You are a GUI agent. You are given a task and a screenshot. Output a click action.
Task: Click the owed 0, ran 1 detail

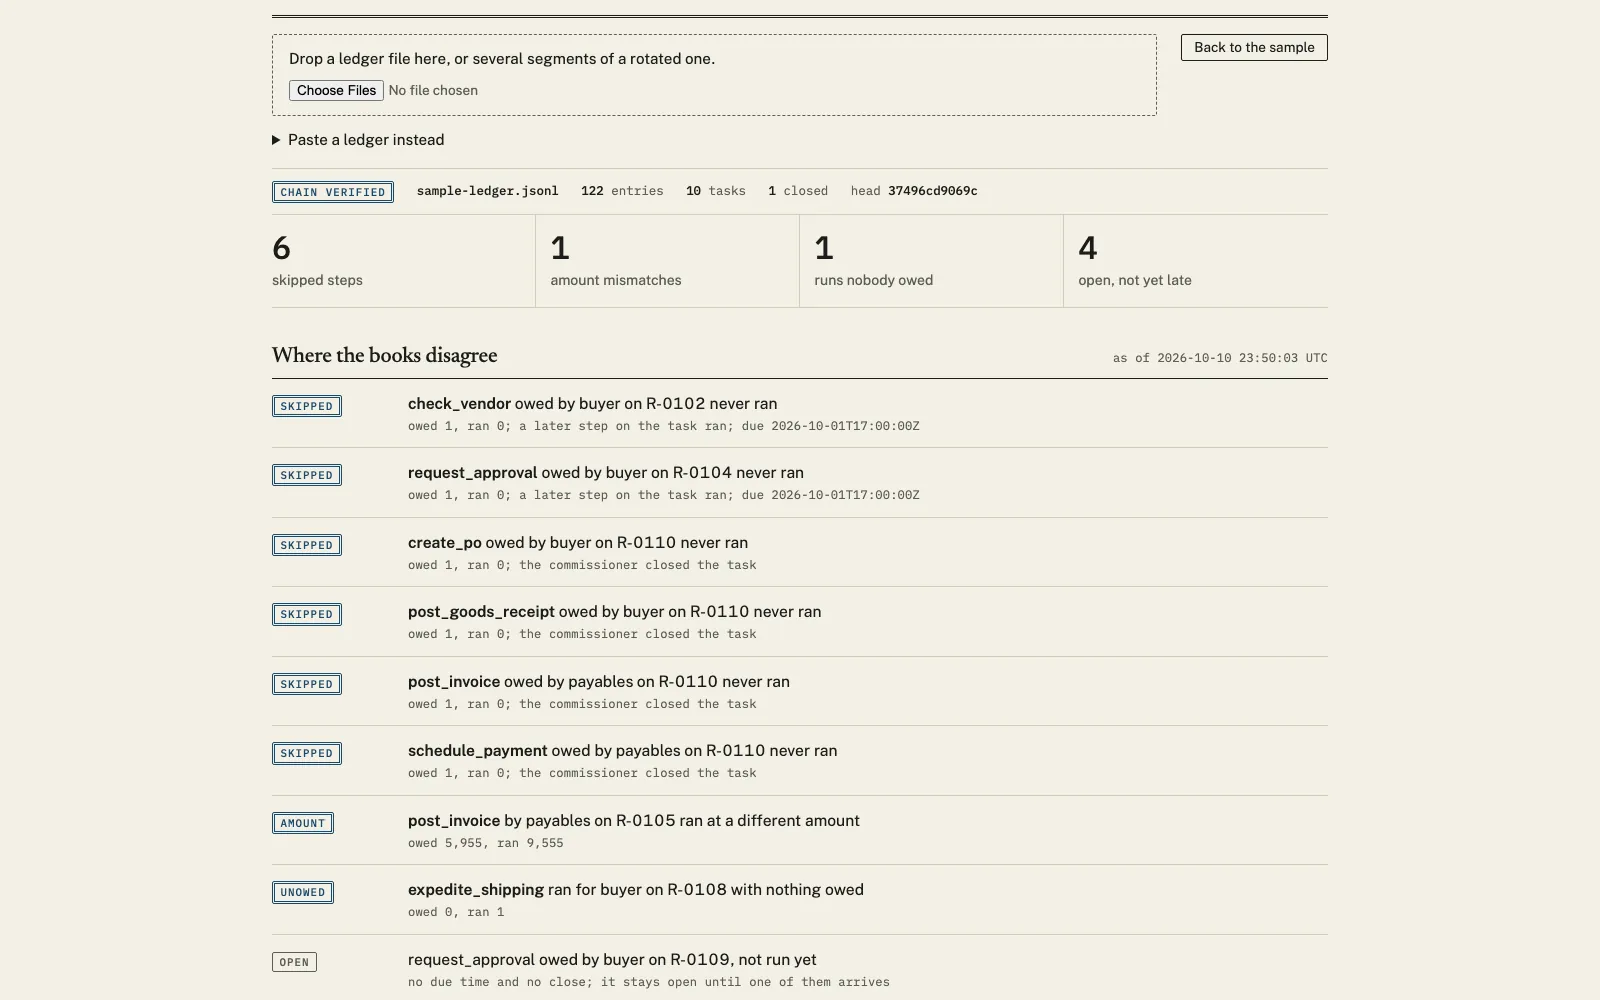(456, 912)
